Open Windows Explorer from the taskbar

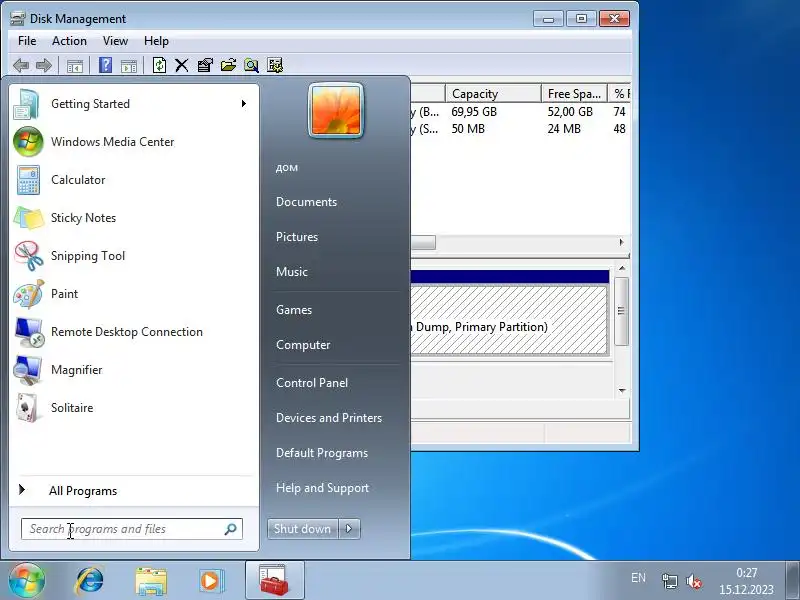point(151,581)
